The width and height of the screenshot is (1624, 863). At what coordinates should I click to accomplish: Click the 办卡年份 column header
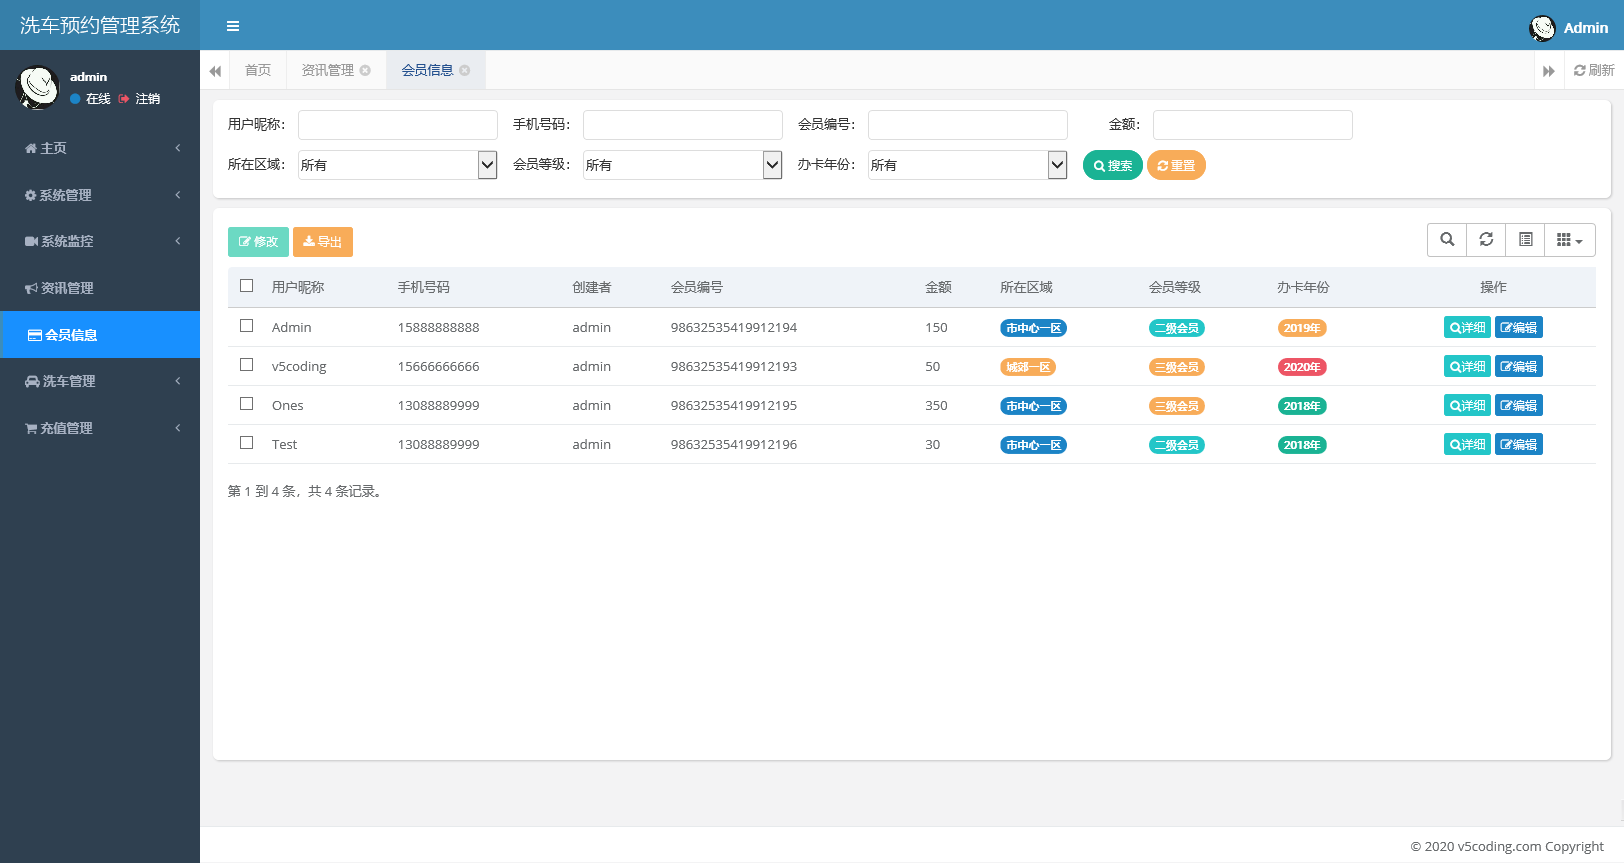pos(1303,287)
